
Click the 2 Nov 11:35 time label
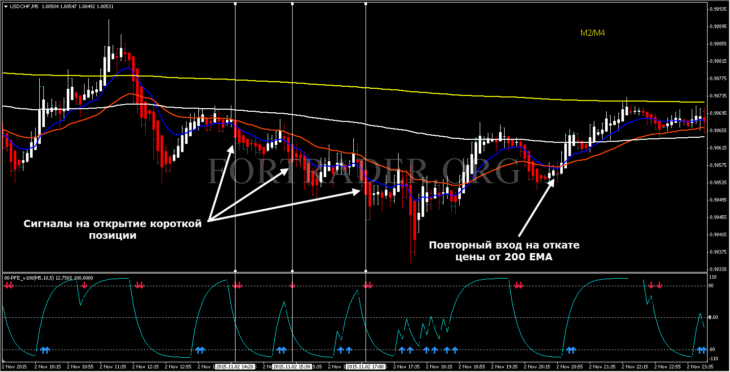113,367
